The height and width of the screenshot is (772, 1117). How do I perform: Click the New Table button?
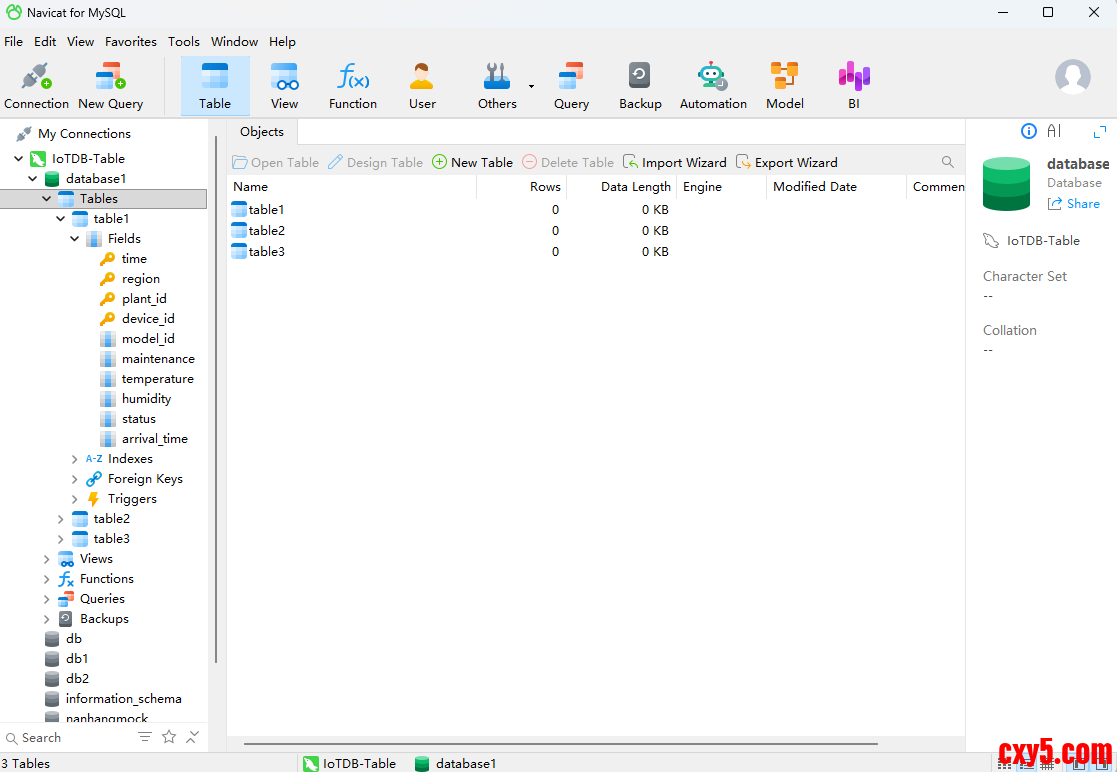pos(472,162)
